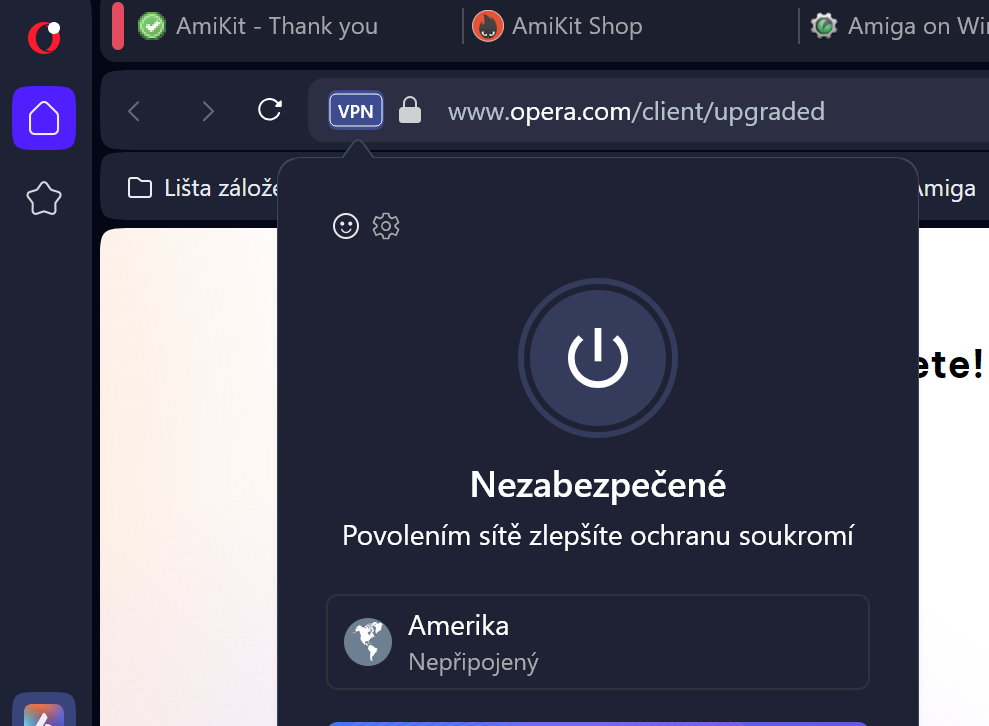
Task: Select the Amiga on Win tab
Action: click(900, 26)
